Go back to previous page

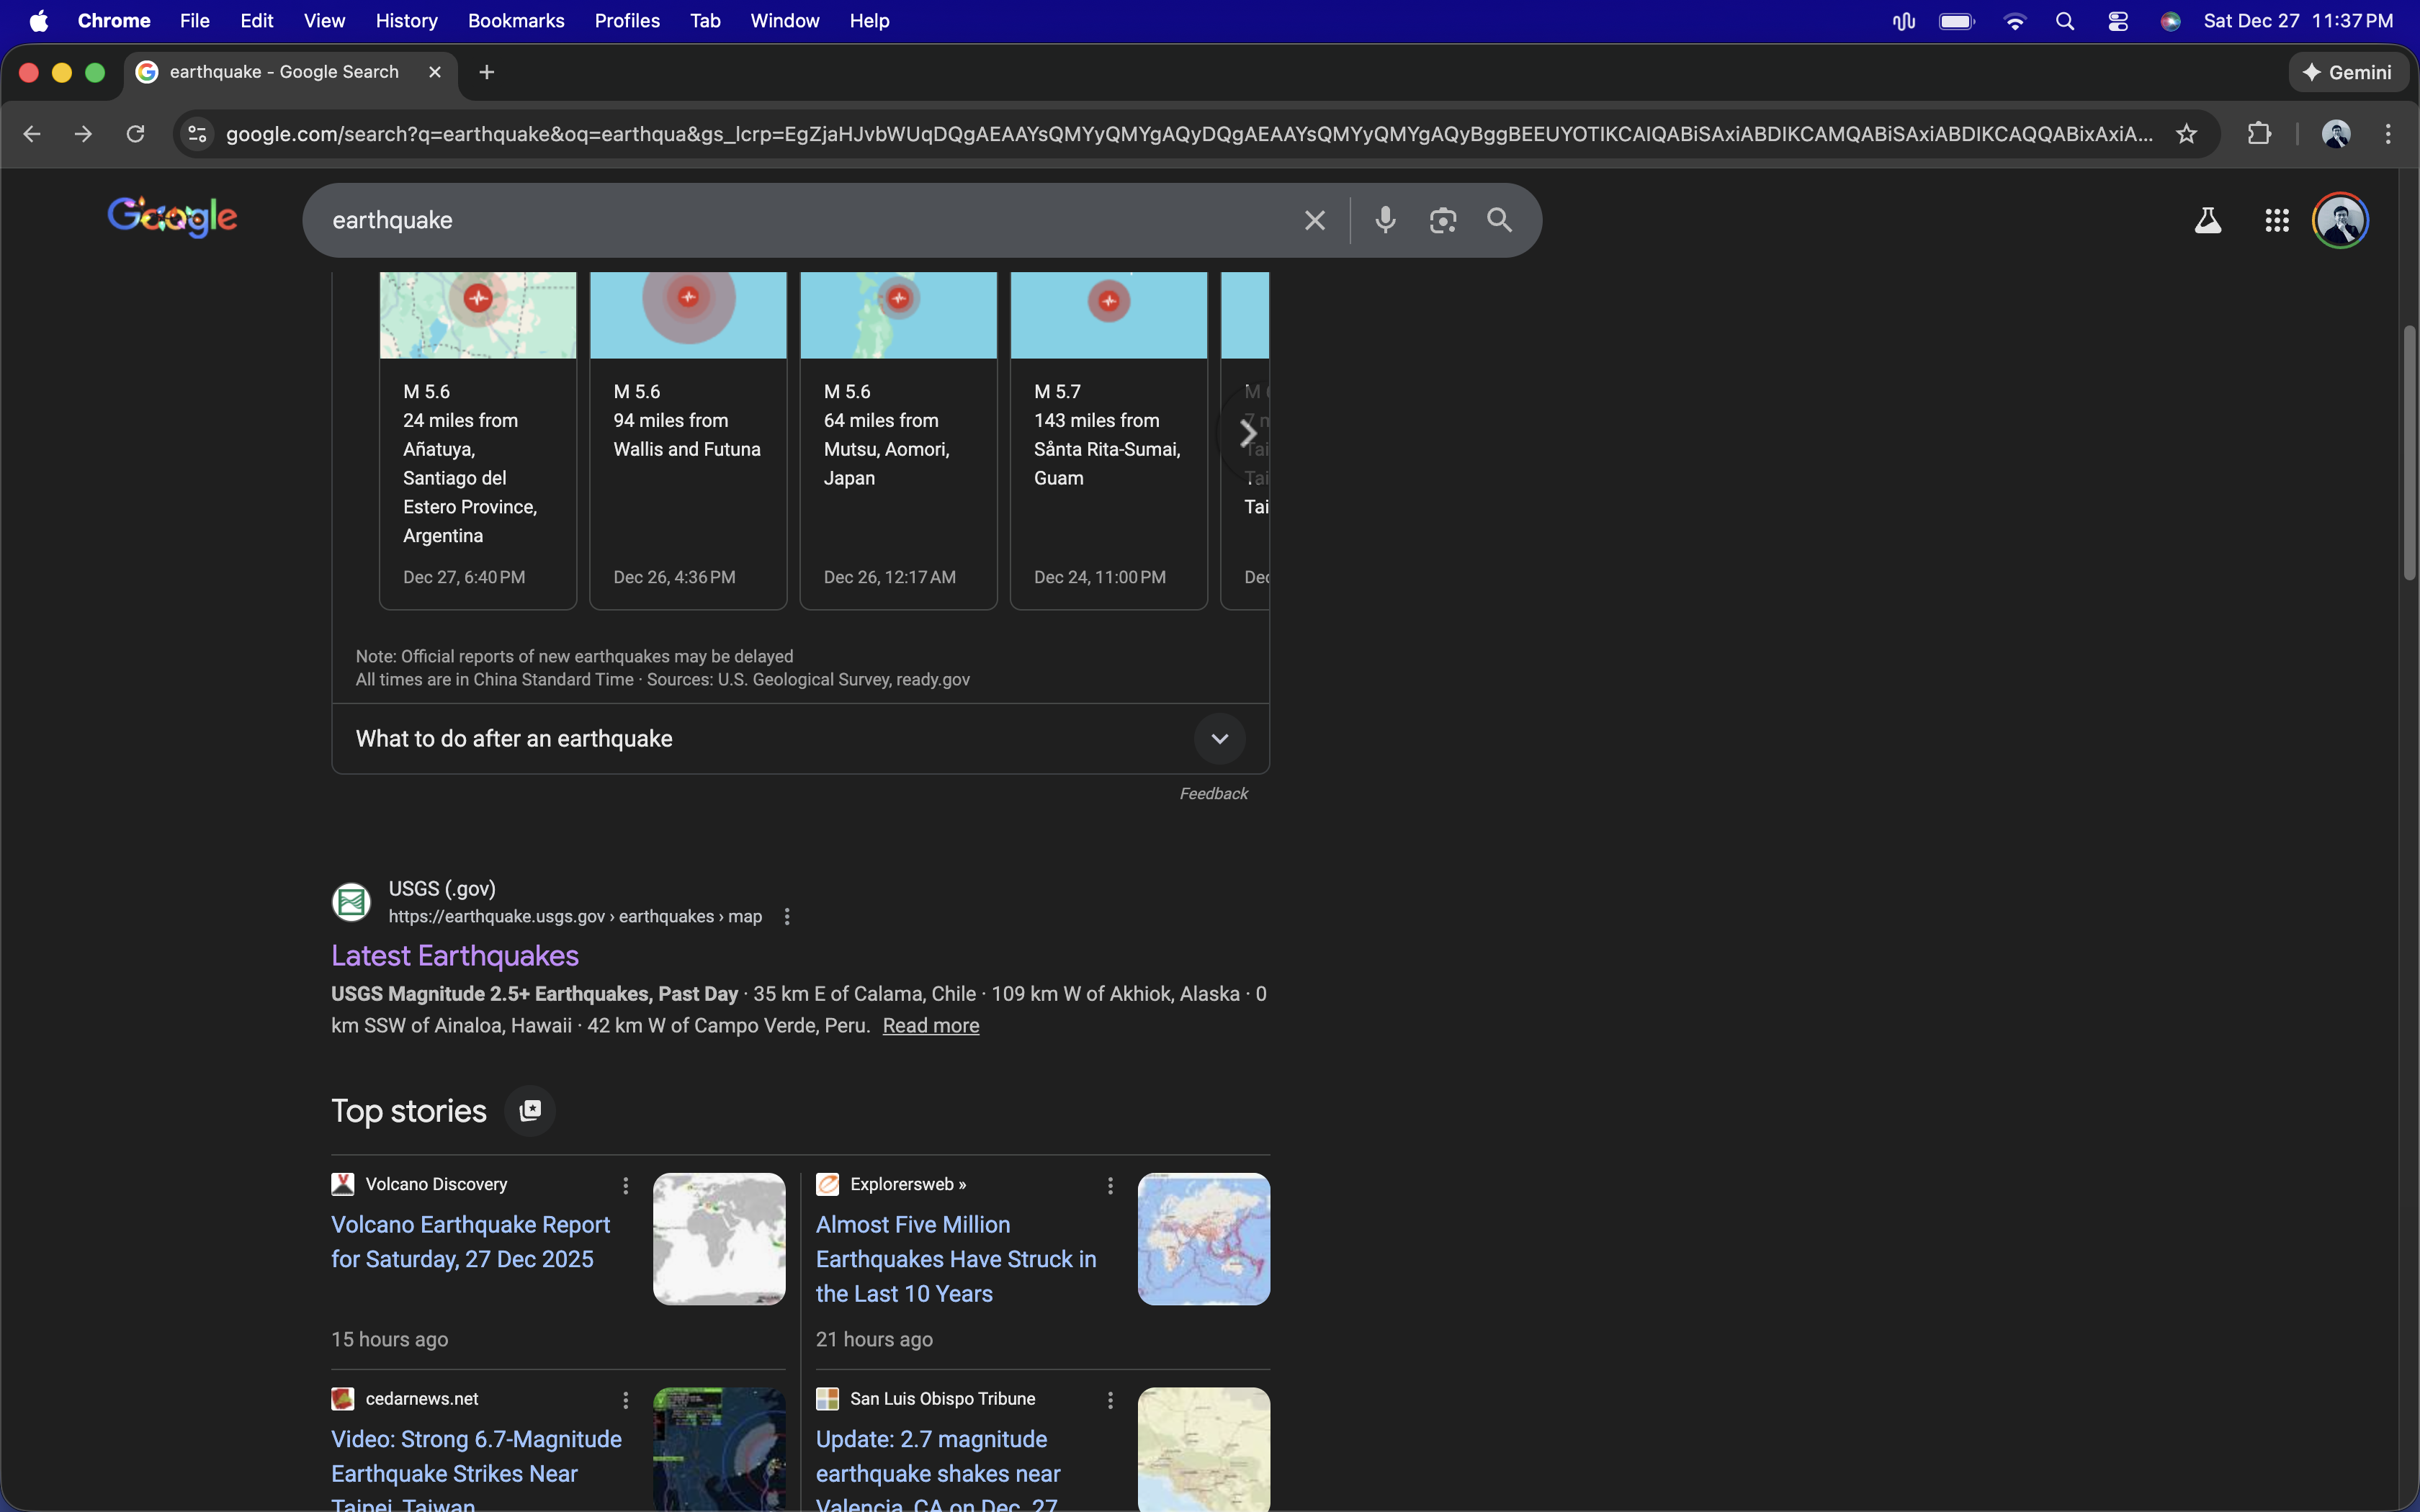(x=32, y=134)
